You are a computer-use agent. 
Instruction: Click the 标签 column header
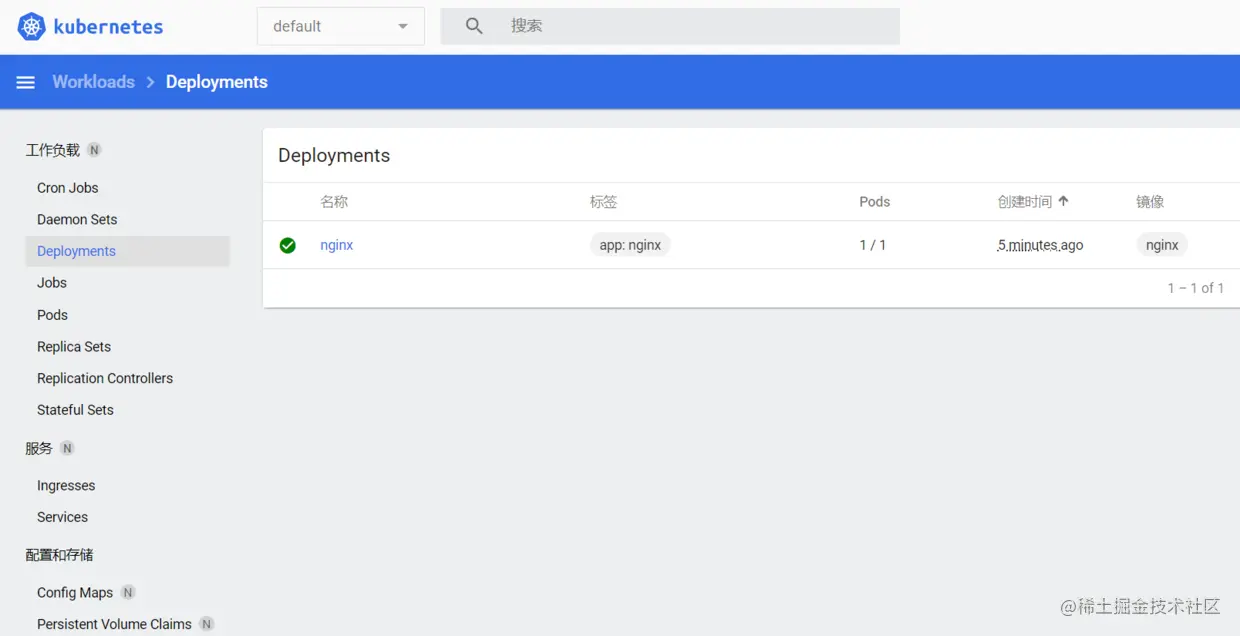[x=604, y=201]
